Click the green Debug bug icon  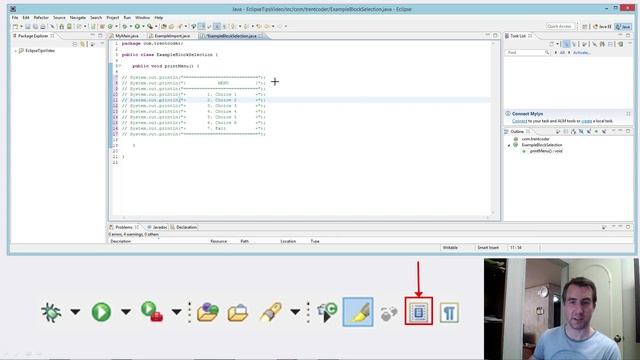(125, 27)
